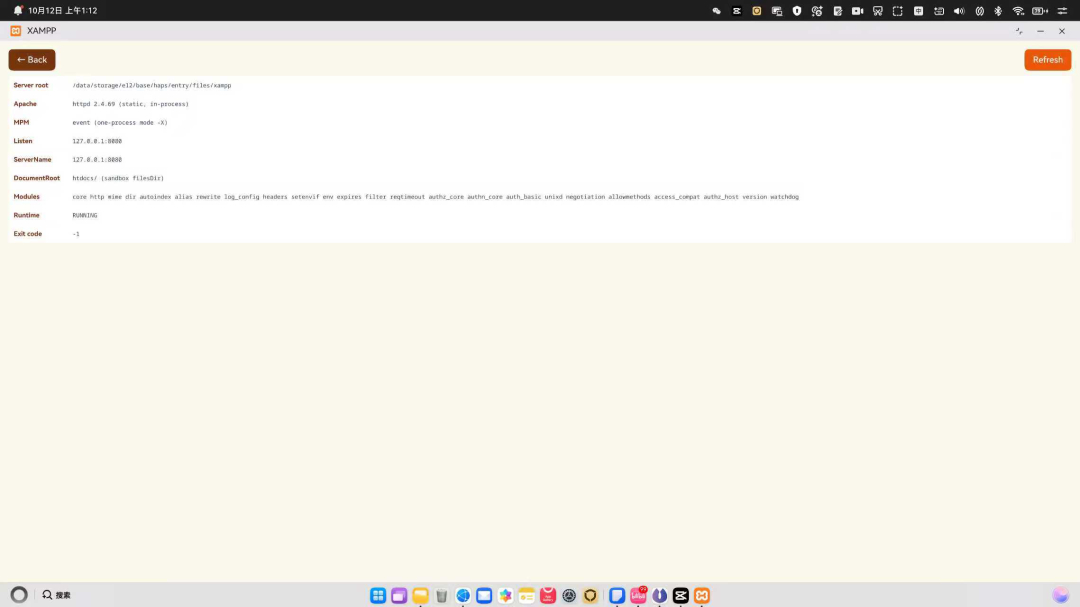This screenshot has height=607, width=1080.
Task: Open the bilibili app with the 99 badge
Action: pyautogui.click(x=638, y=595)
